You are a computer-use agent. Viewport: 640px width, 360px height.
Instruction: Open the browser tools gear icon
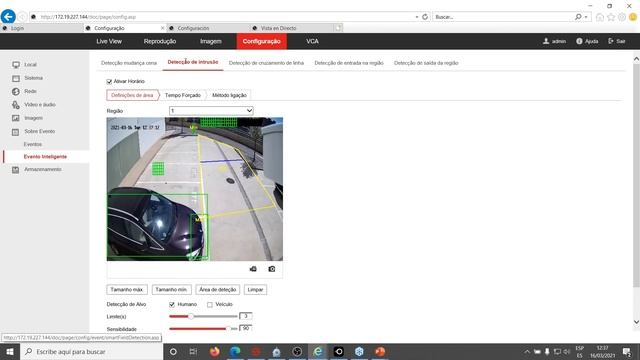pos(622,17)
